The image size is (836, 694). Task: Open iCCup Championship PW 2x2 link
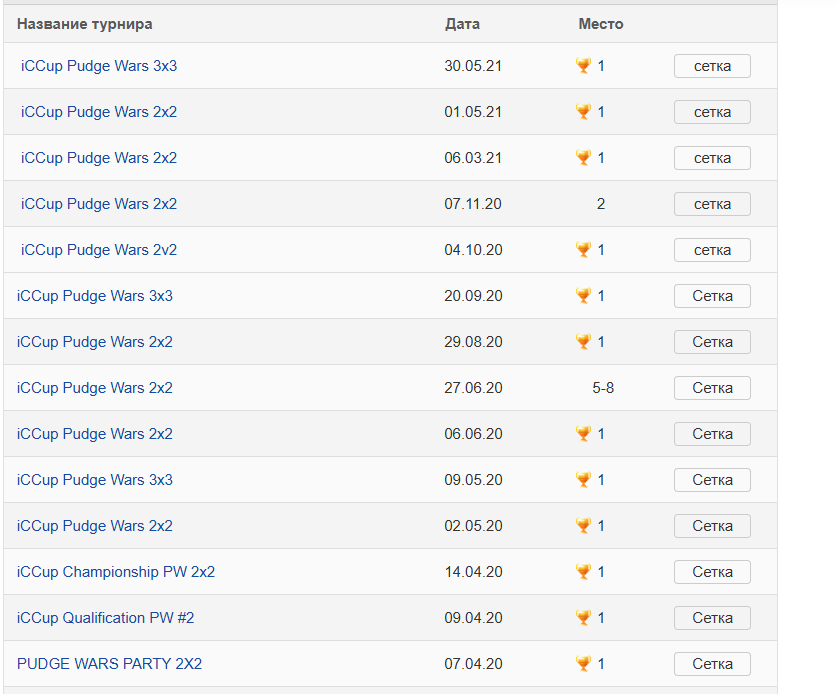click(x=116, y=572)
